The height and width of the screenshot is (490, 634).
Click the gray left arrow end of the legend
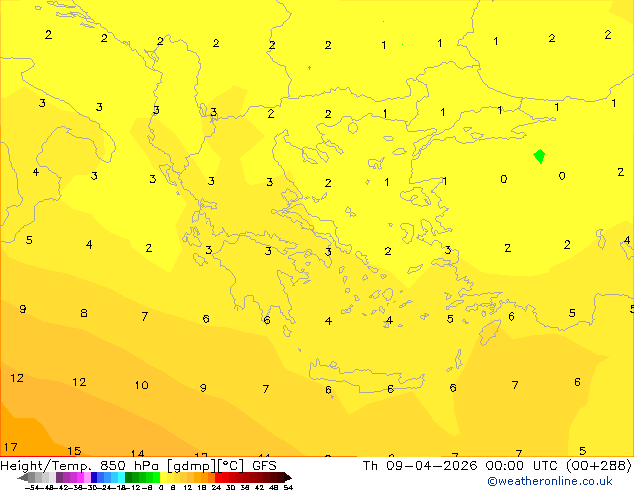[23, 478]
